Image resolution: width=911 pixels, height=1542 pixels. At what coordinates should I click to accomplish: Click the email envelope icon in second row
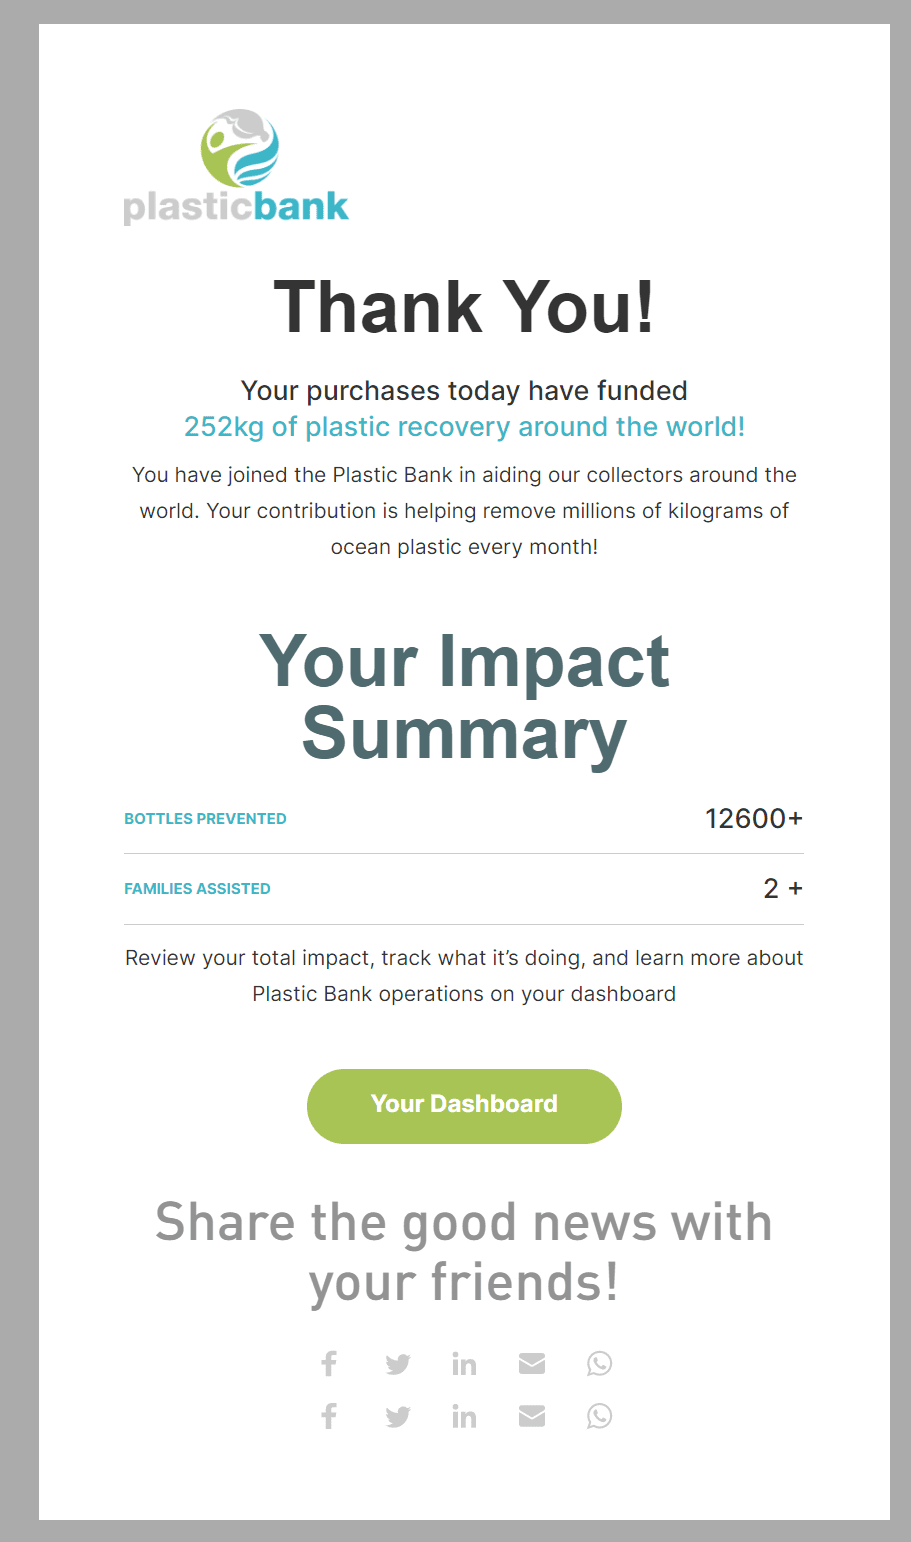[532, 1416]
